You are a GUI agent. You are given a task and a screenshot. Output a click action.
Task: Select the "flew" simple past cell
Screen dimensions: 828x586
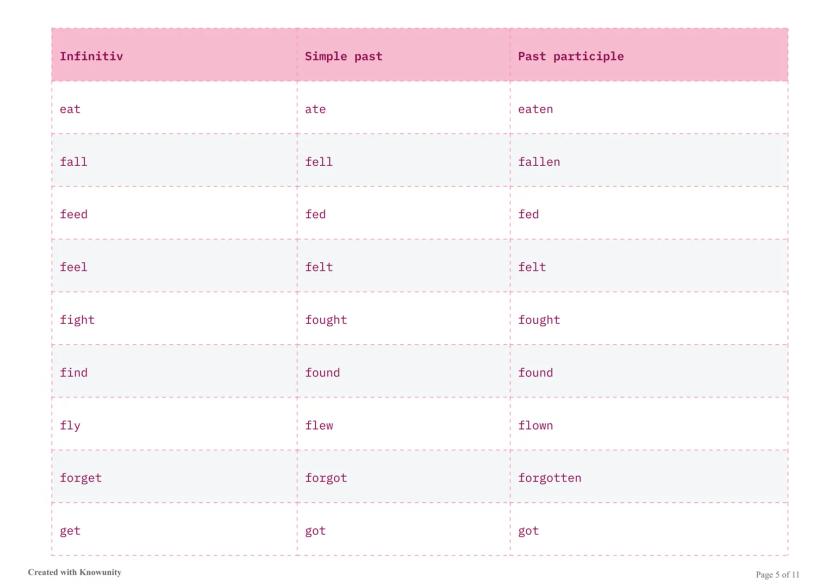point(319,425)
